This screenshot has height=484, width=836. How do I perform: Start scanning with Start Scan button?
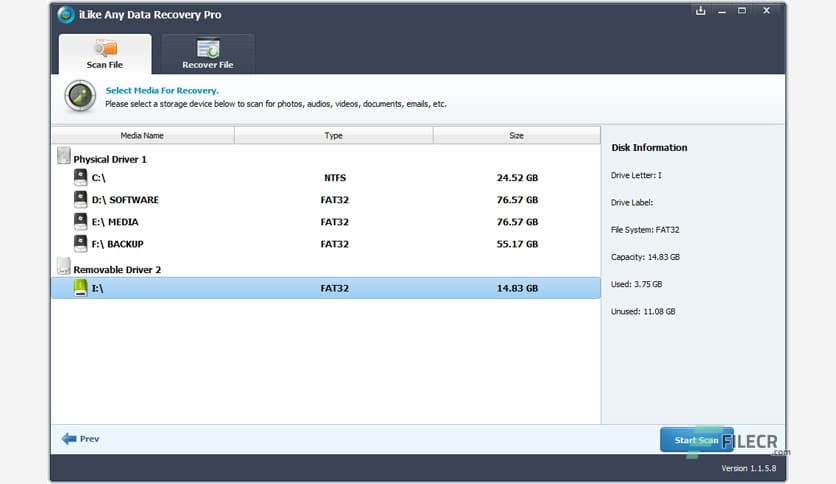point(696,440)
